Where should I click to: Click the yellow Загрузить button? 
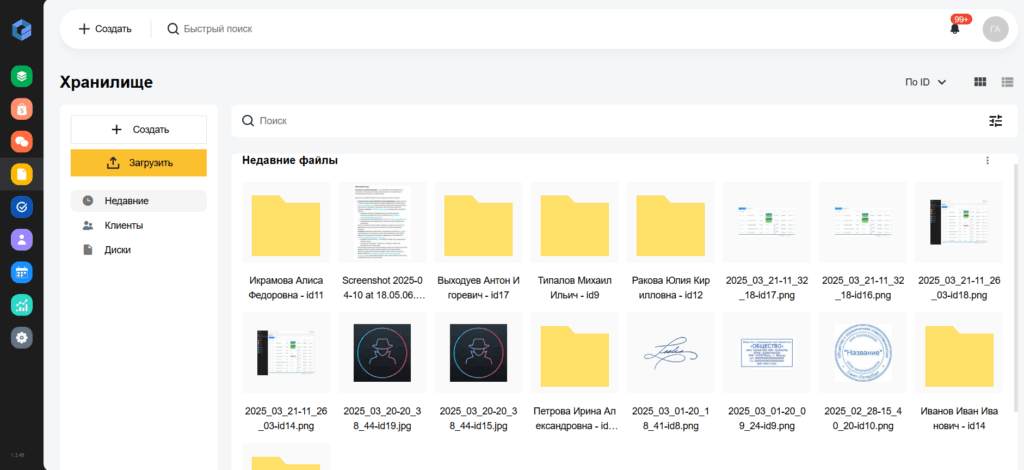pyautogui.click(x=138, y=163)
